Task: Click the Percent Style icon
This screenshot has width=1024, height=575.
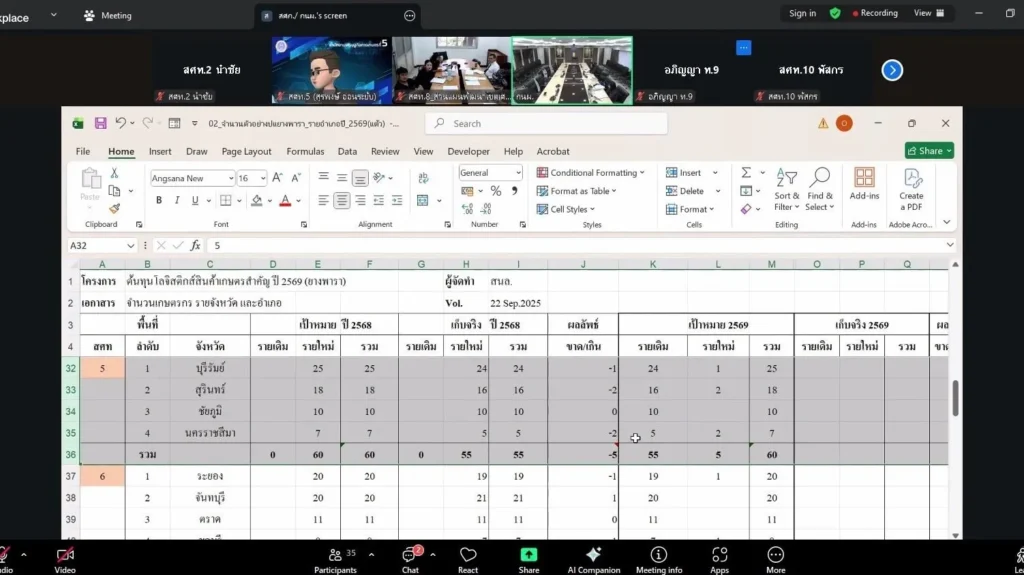Action: click(496, 191)
